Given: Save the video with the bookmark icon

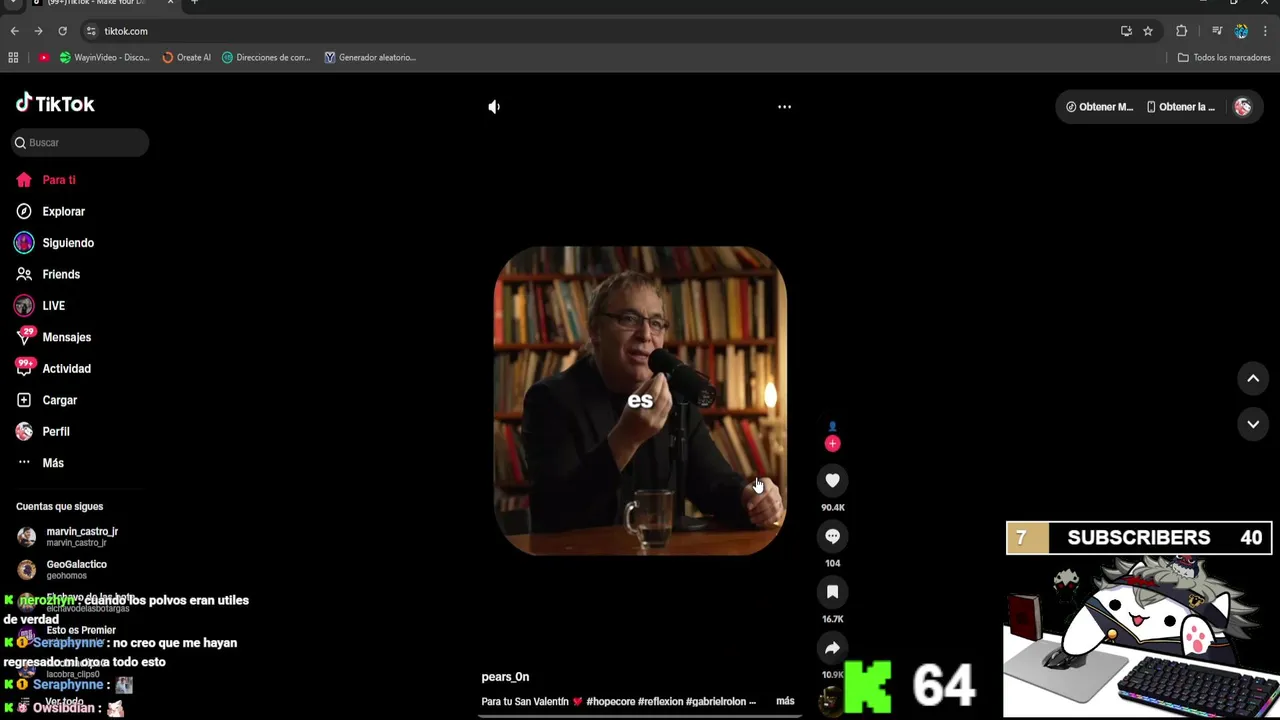Looking at the screenshot, I should pyautogui.click(x=832, y=592).
